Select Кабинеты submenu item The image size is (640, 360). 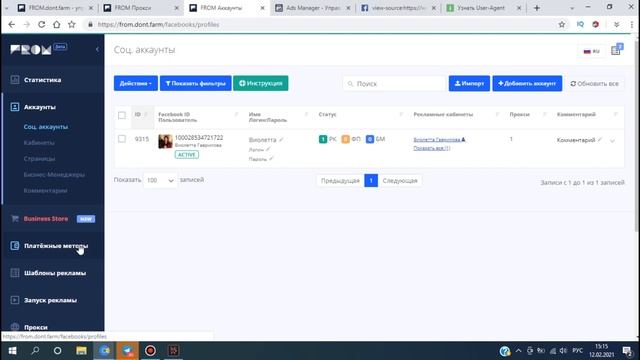[x=39, y=143]
